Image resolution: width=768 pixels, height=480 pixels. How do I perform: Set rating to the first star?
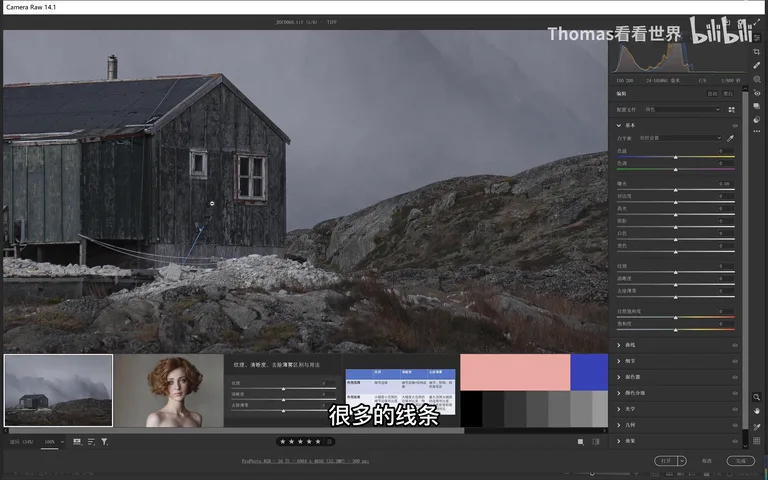pyautogui.click(x=283, y=442)
